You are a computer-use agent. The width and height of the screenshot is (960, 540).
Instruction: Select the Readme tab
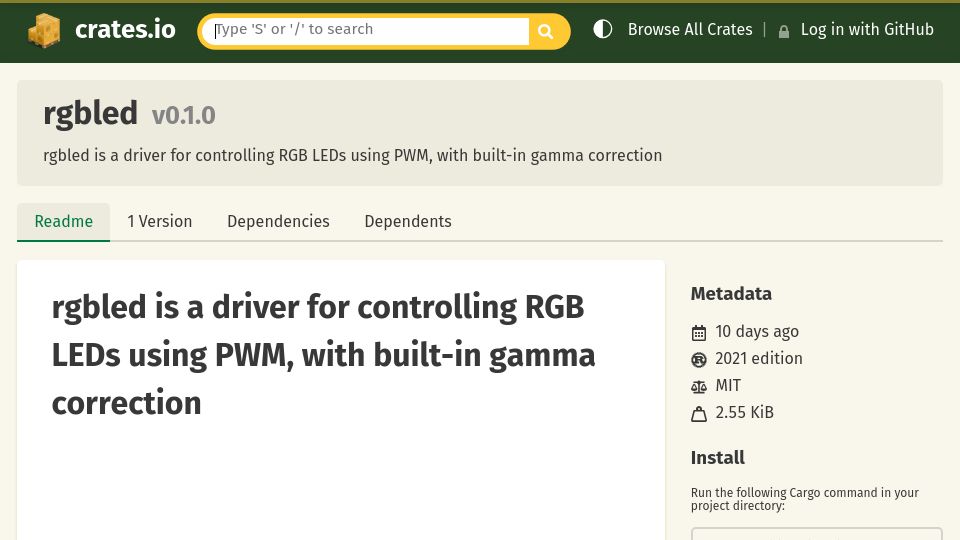[64, 222]
